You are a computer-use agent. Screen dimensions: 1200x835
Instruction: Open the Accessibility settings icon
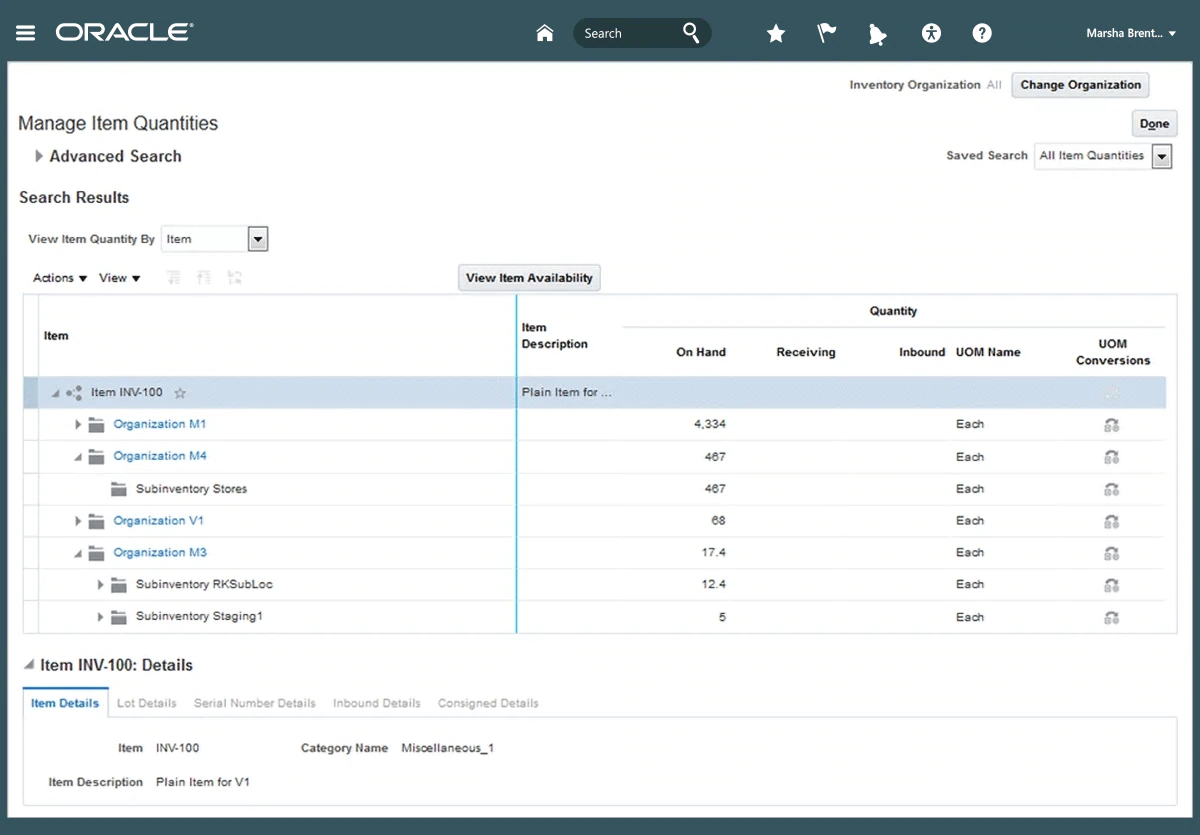(931, 33)
